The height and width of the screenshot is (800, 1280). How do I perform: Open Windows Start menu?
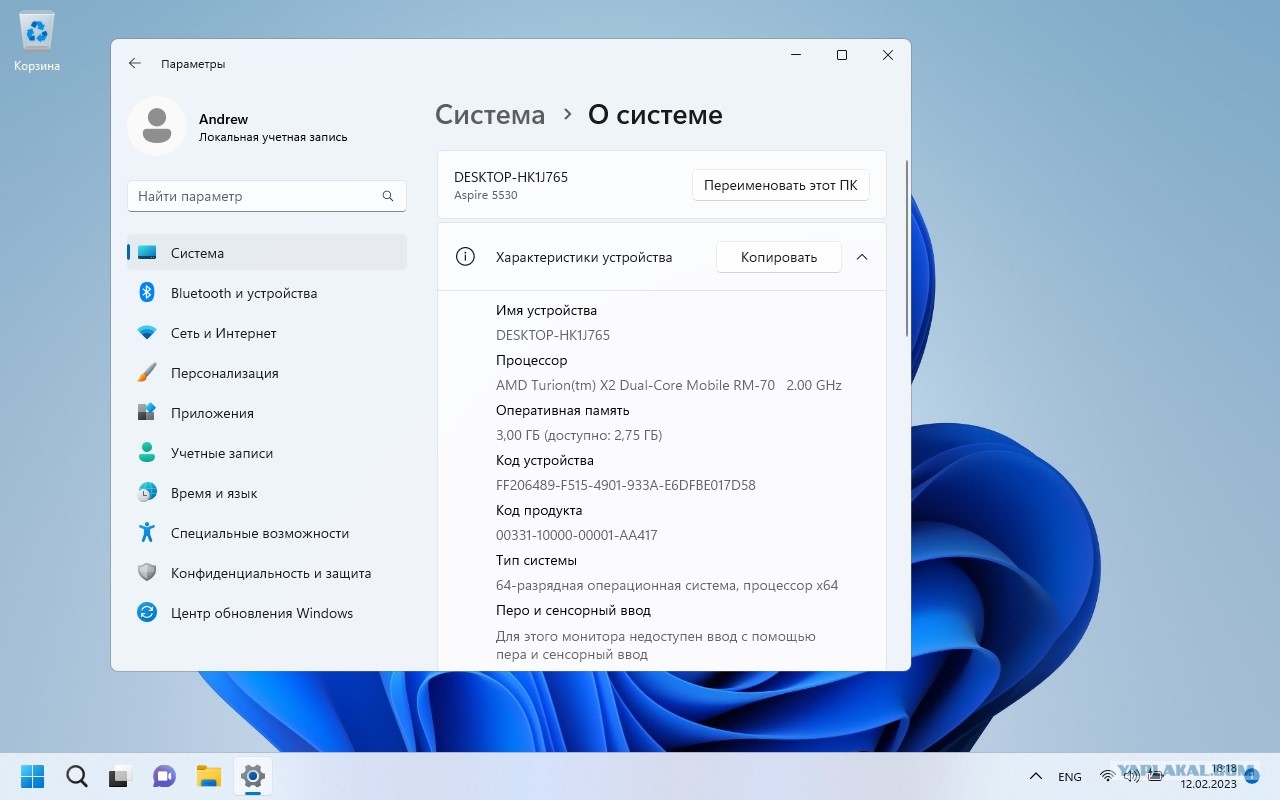click(x=32, y=776)
